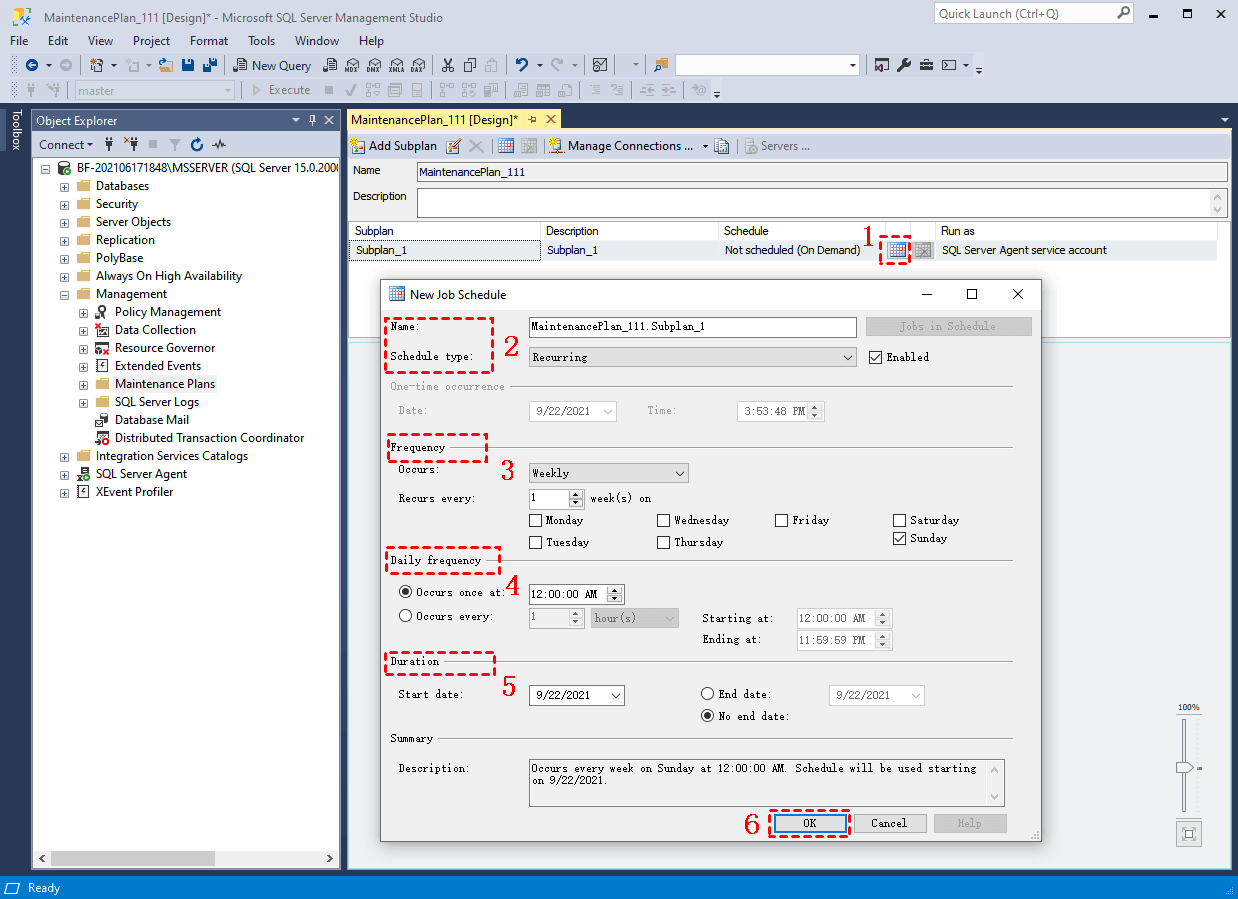Click the schedule Name text field
This screenshot has width=1238, height=899.
coord(692,327)
